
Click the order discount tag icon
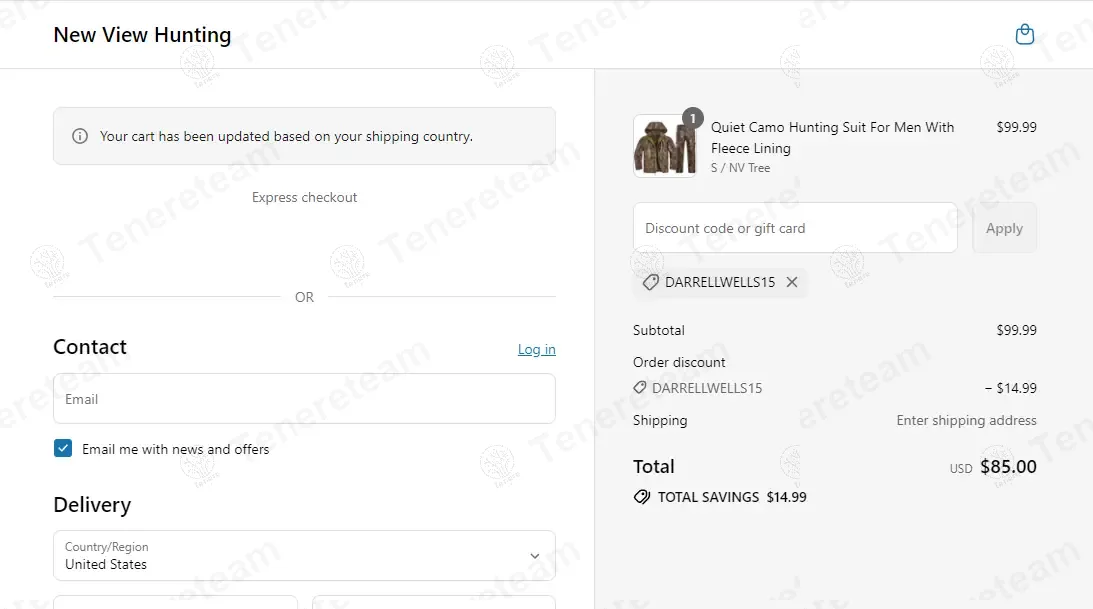point(640,387)
